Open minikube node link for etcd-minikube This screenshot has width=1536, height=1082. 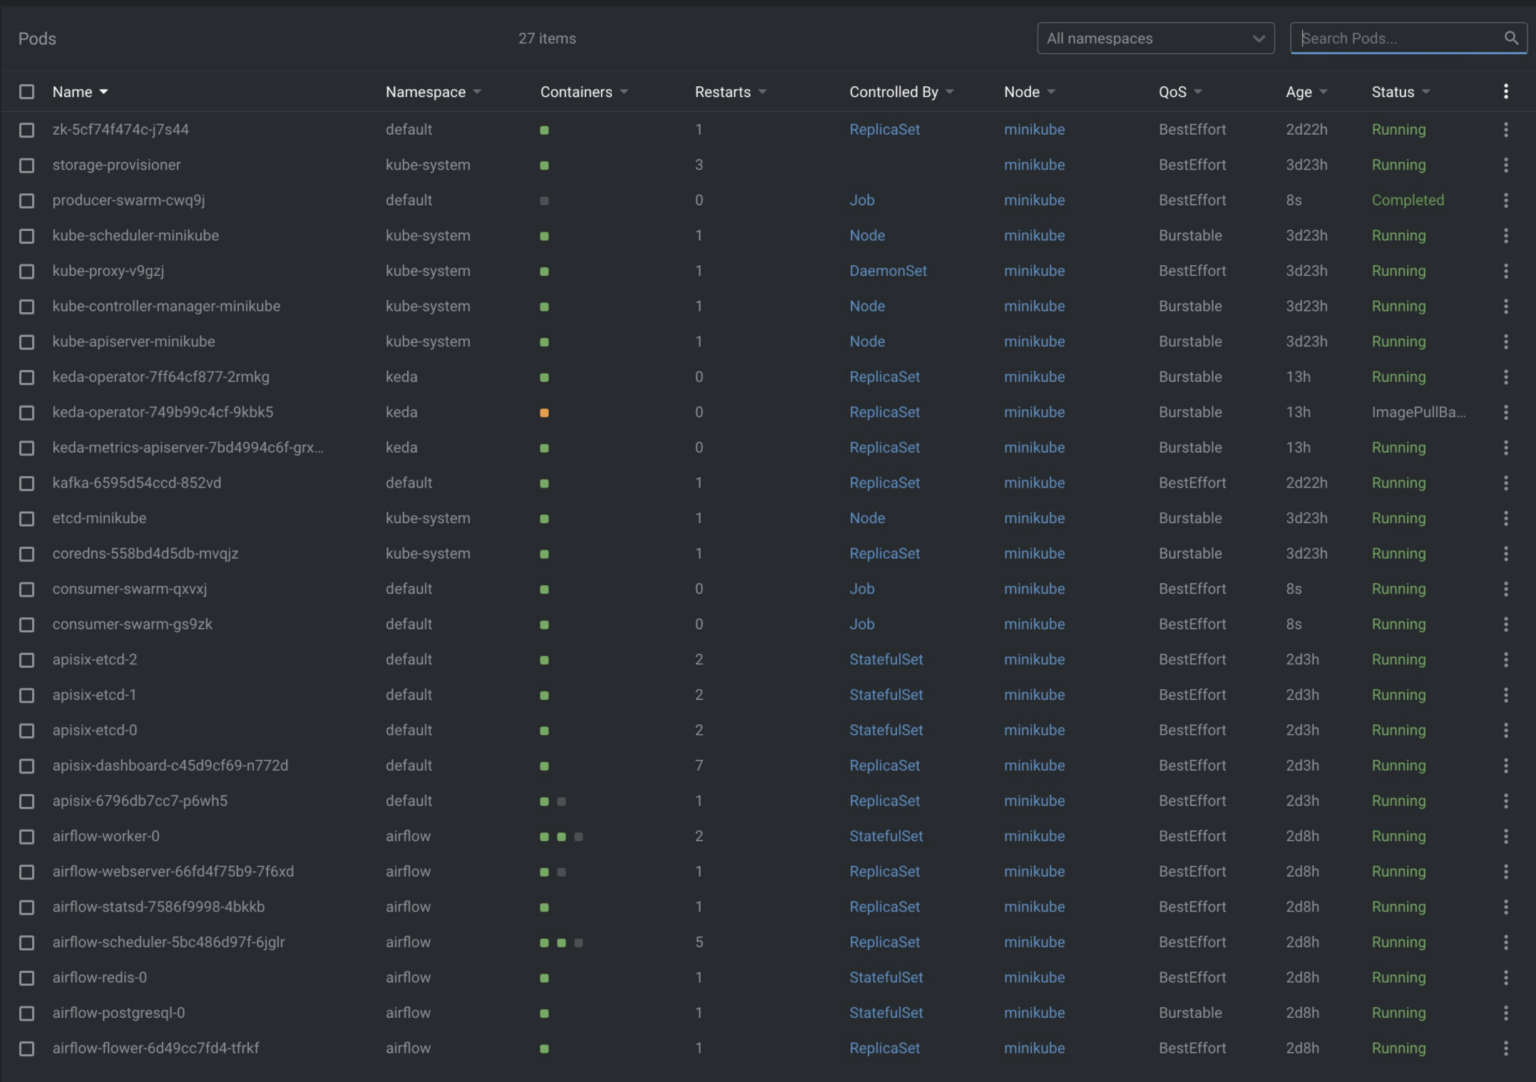(x=1034, y=519)
